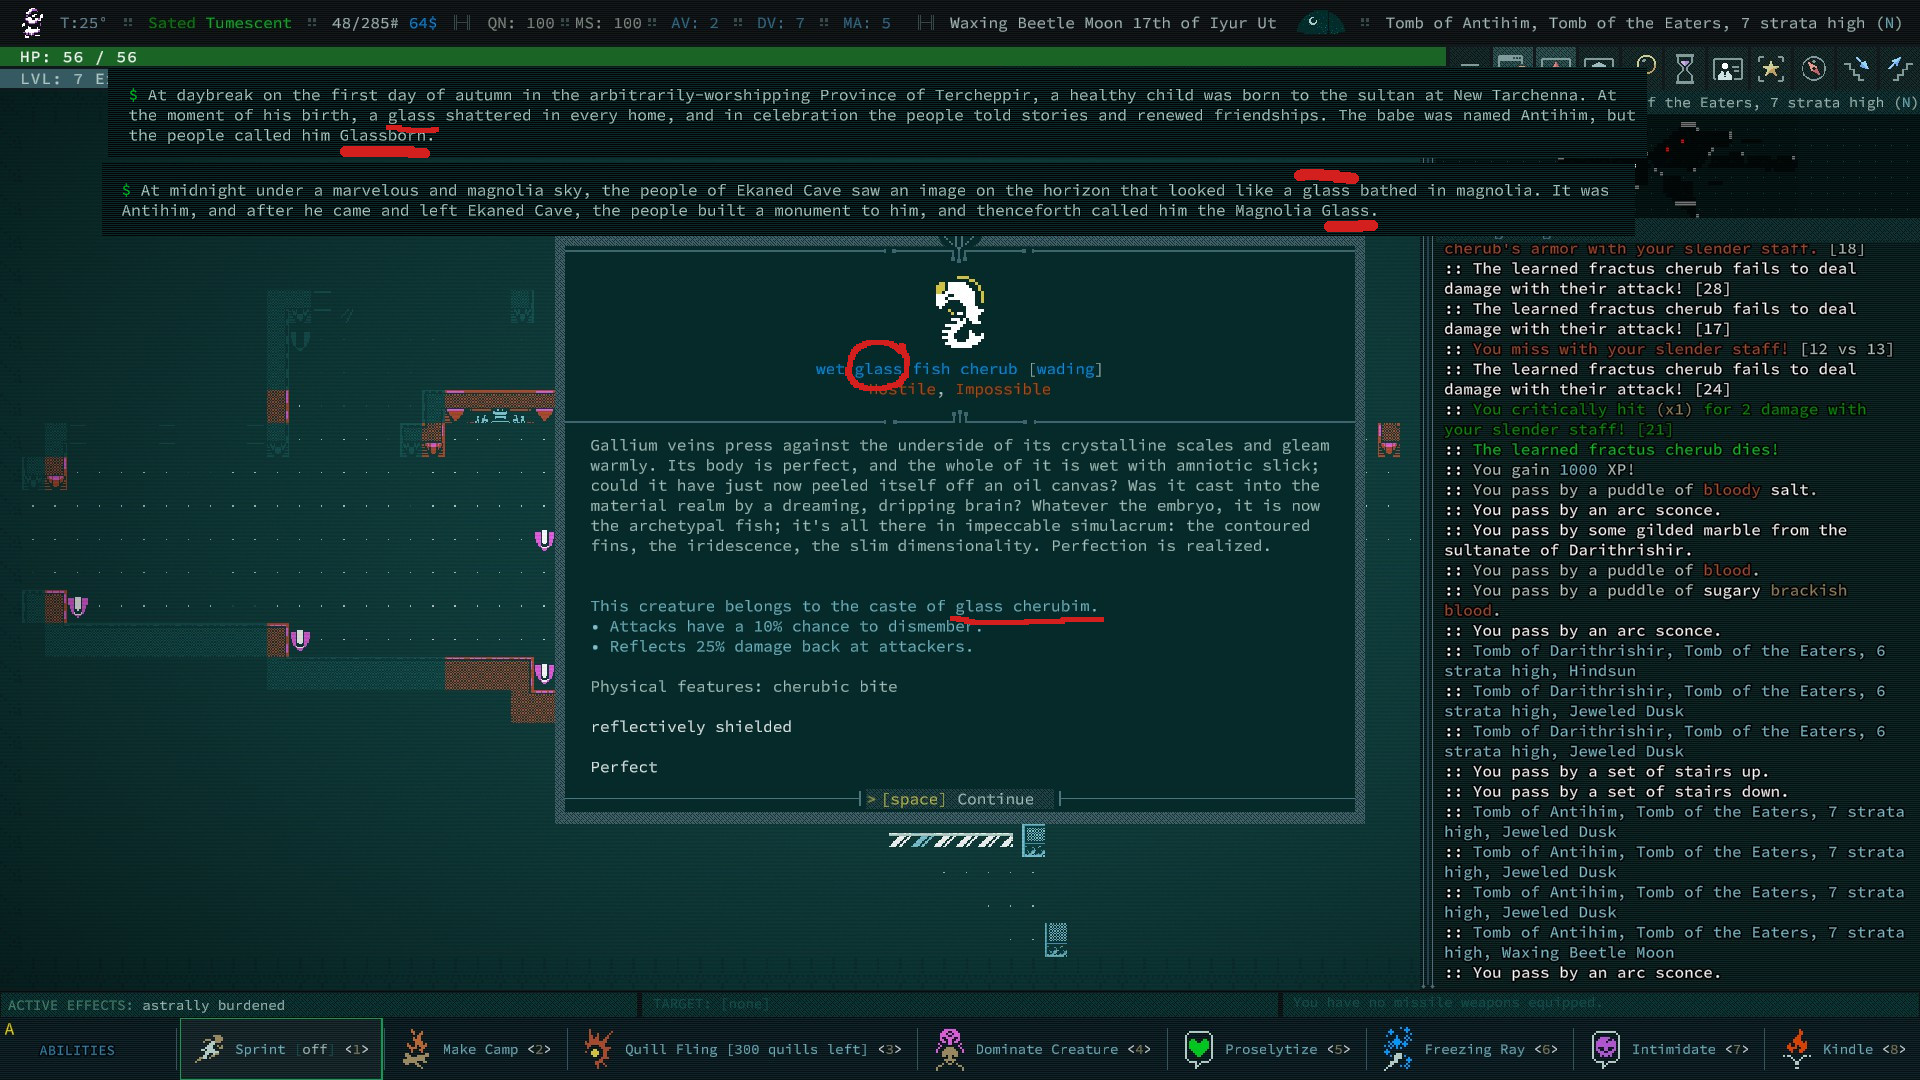Click the hourglass wait icon
Screen dimensions: 1920x1080
1685,68
